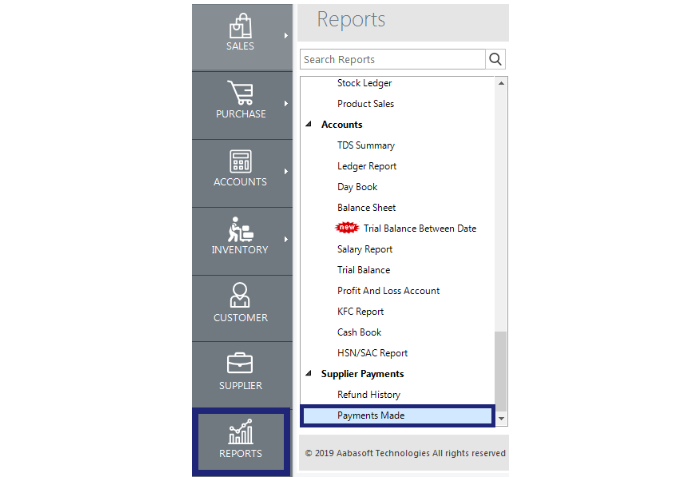Open the Inventory worker icon
The height and width of the screenshot is (477, 700).
(x=240, y=229)
